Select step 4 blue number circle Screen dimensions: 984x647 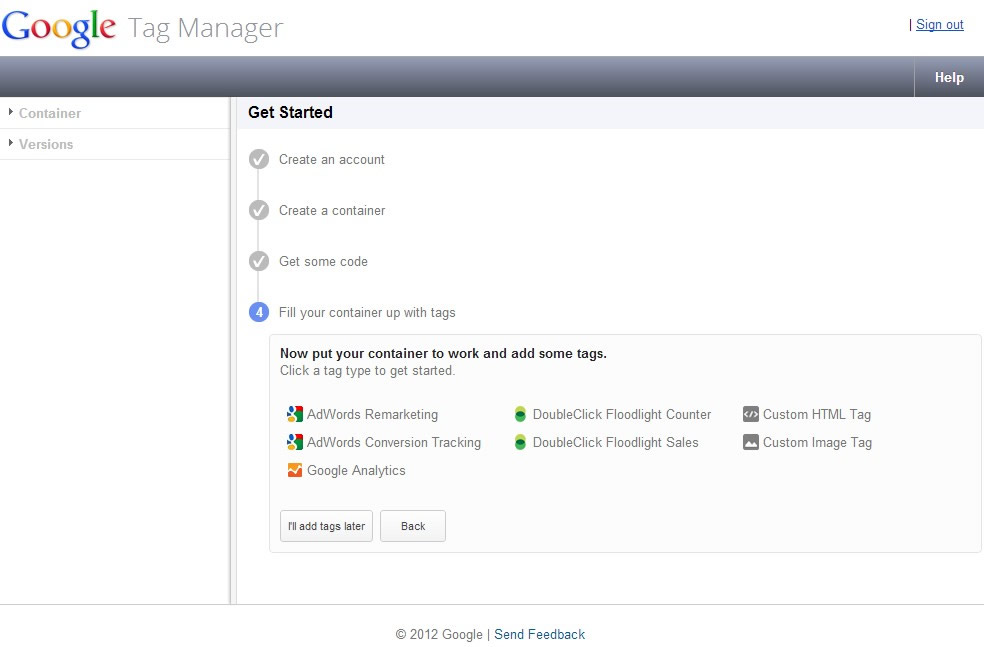[x=259, y=312]
